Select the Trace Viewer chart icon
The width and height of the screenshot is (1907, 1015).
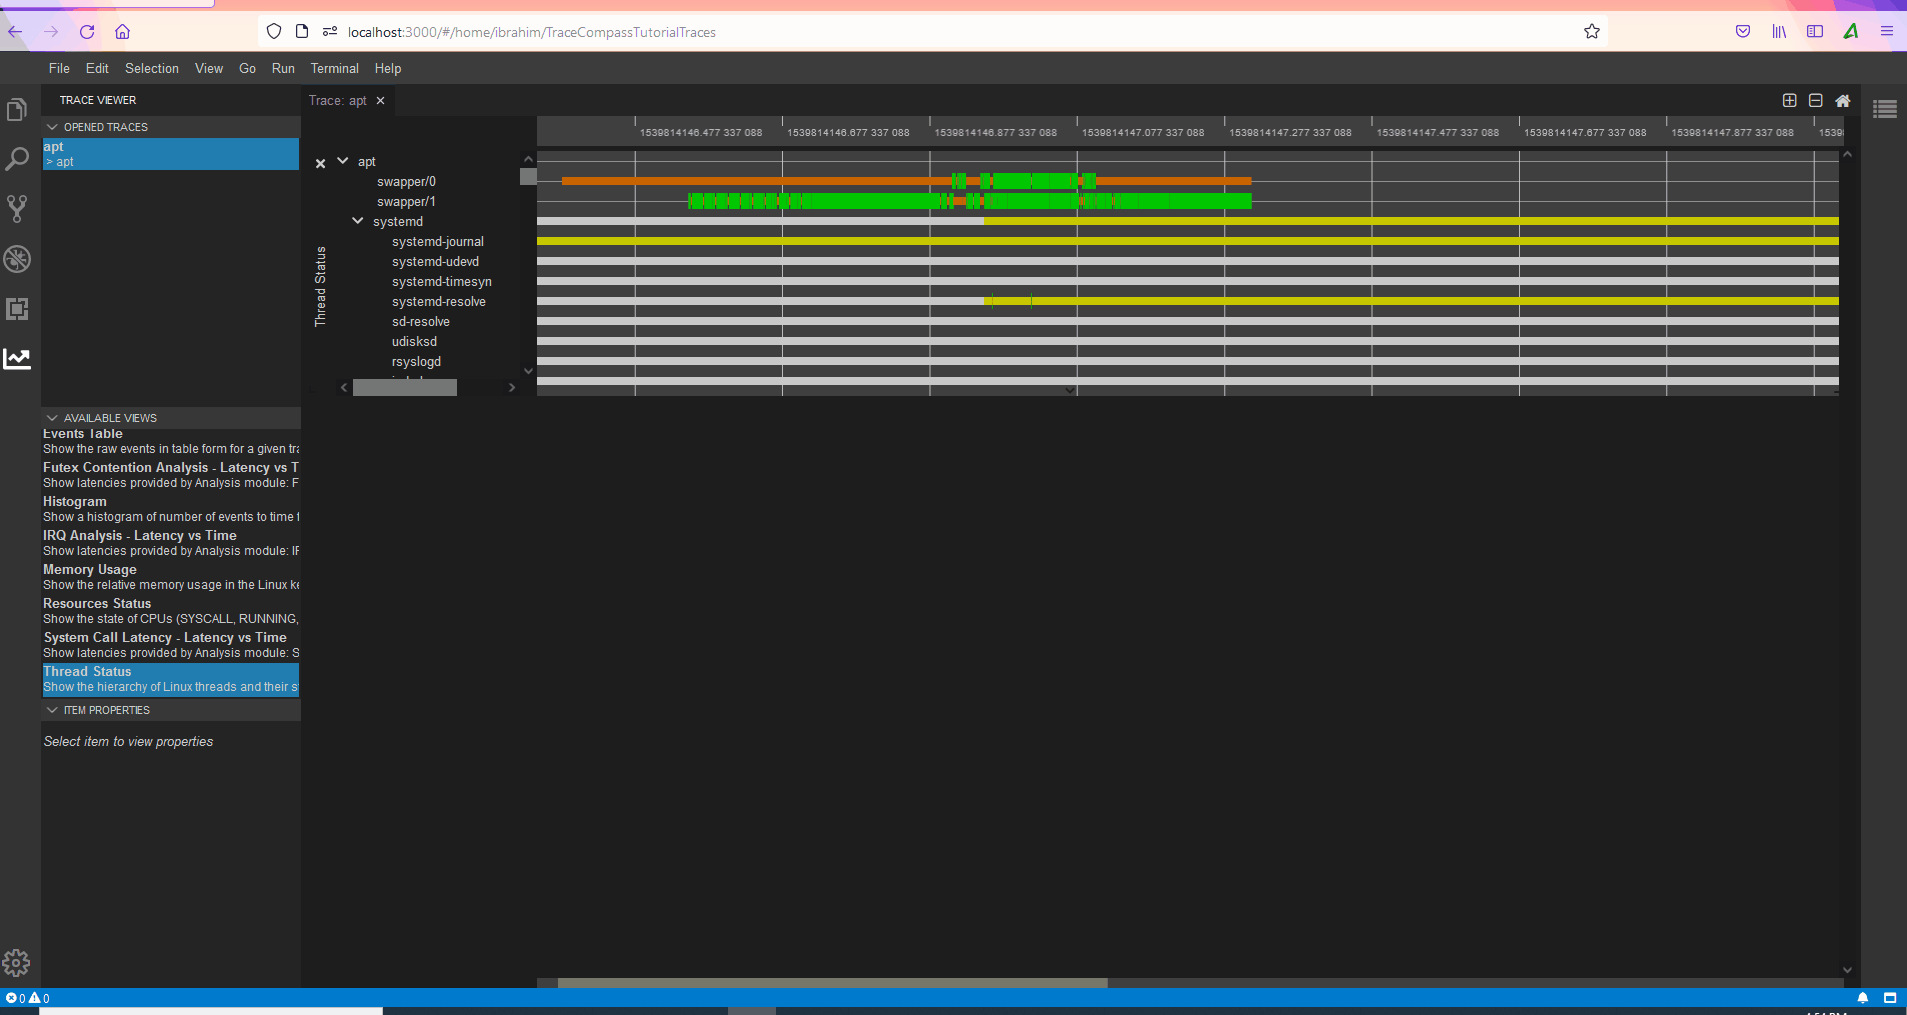point(17,358)
